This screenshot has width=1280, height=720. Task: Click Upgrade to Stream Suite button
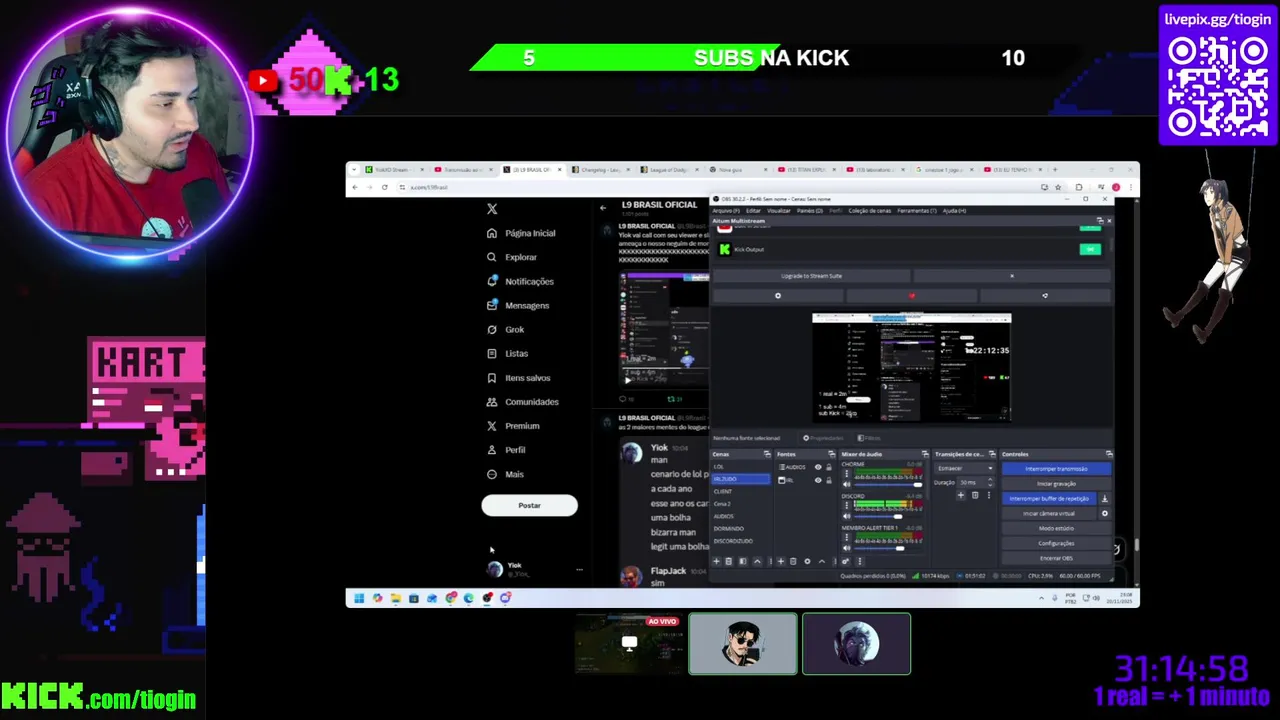point(811,276)
